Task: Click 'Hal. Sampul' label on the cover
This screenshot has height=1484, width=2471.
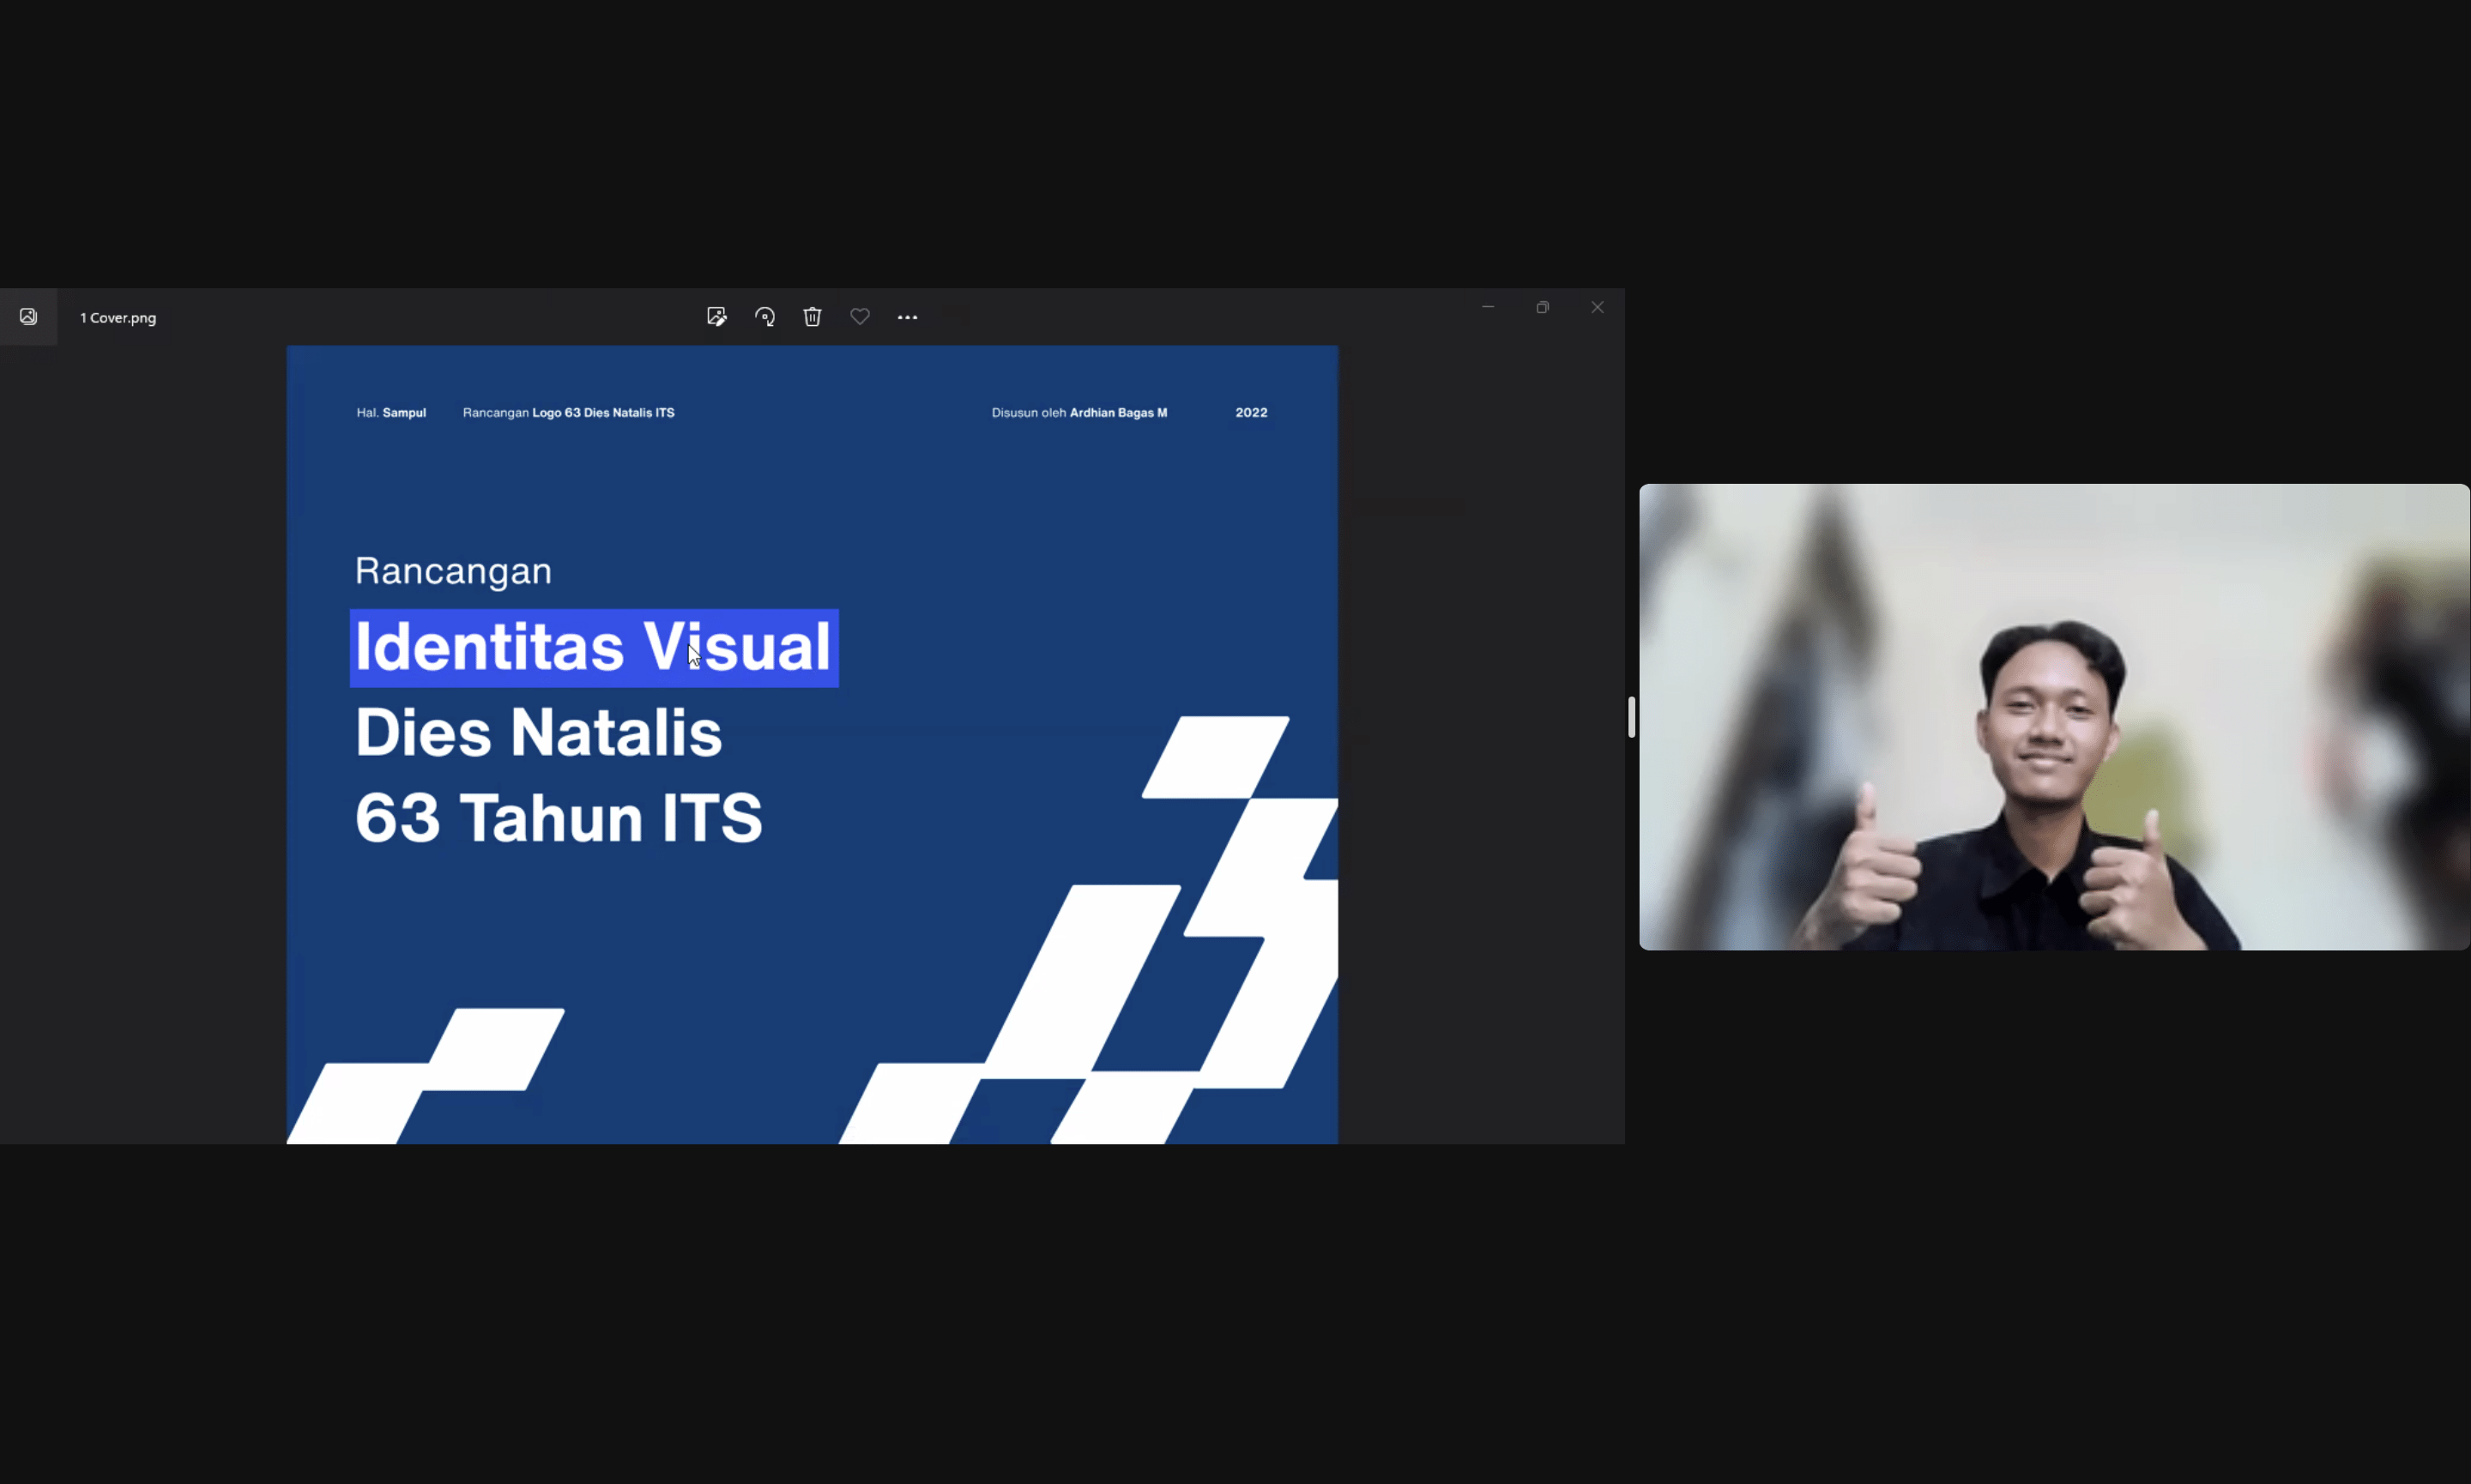Action: (x=391, y=413)
